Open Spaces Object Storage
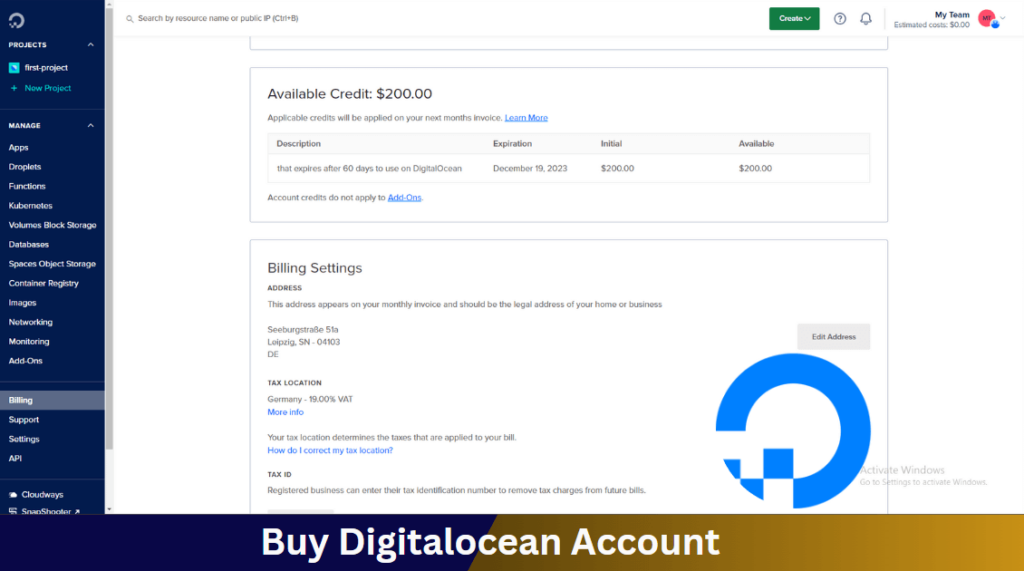This screenshot has width=1024, height=571. 52,264
